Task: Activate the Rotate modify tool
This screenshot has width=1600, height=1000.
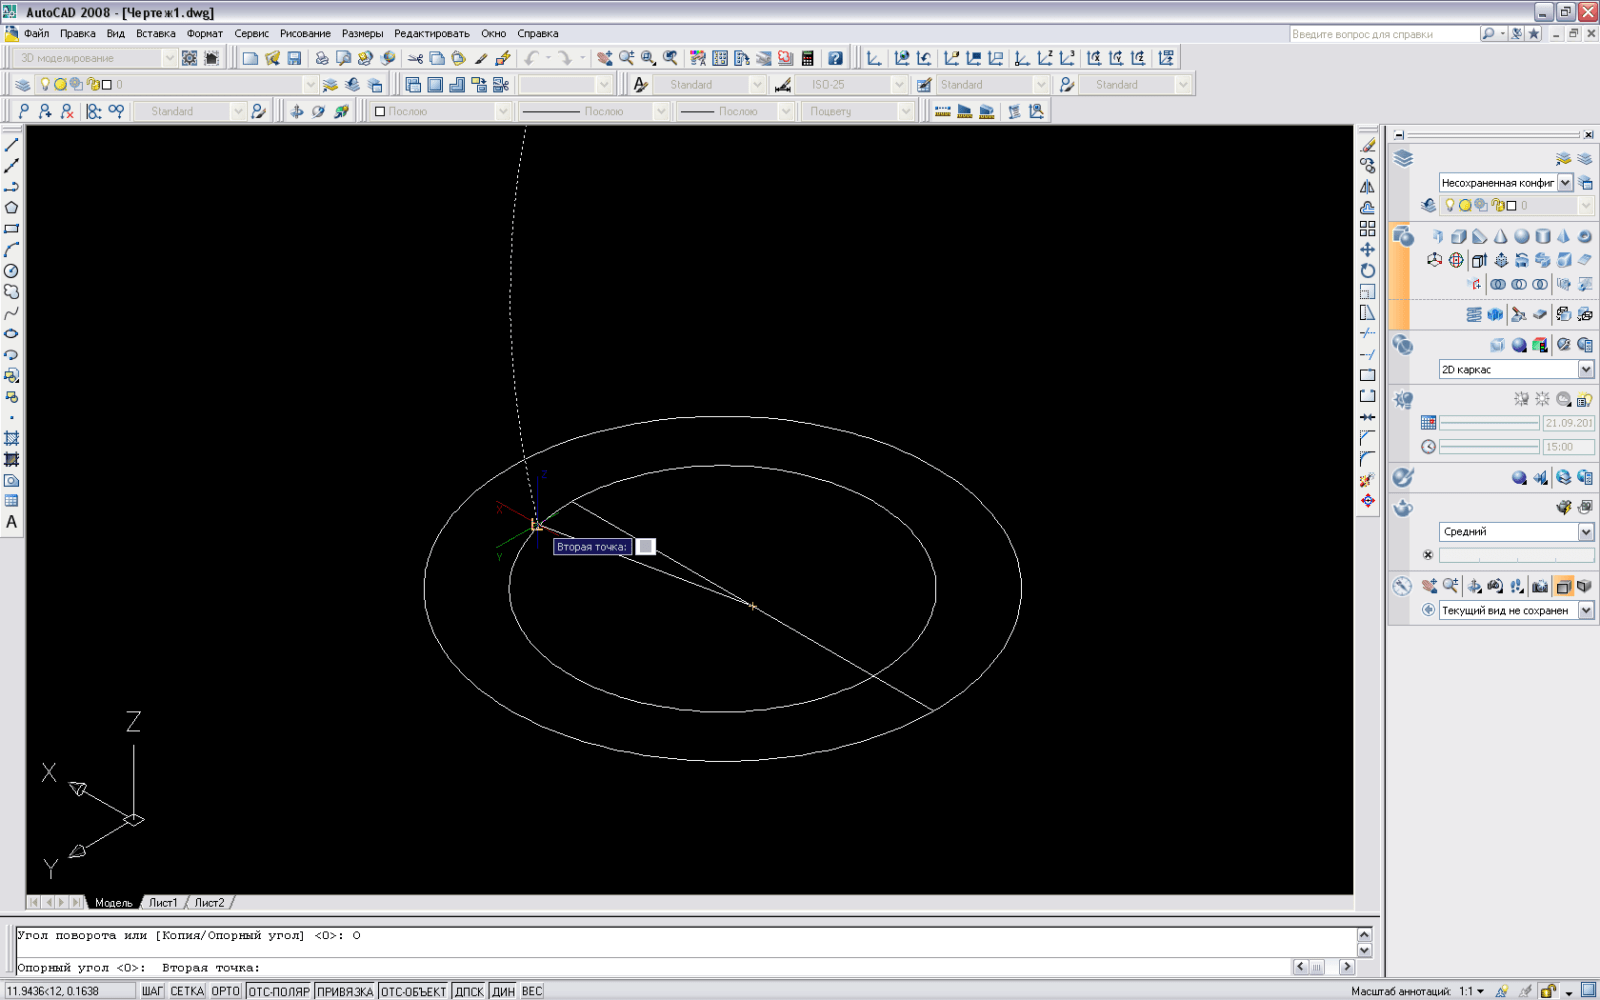Action: click(1367, 271)
